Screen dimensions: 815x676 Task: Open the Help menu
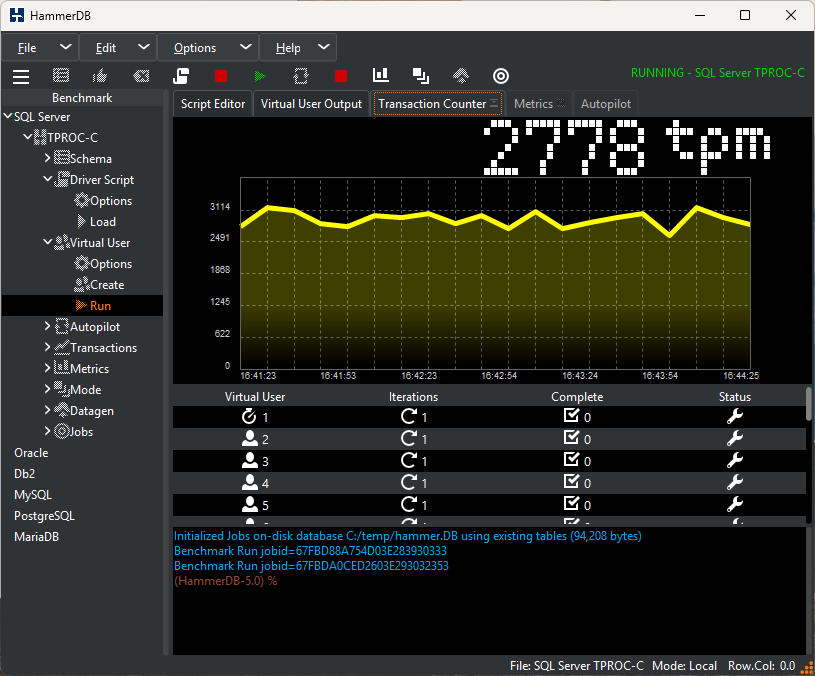tap(298, 48)
